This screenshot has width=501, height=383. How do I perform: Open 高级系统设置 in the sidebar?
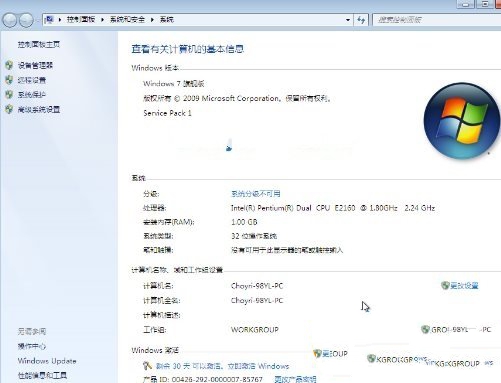coord(39,109)
